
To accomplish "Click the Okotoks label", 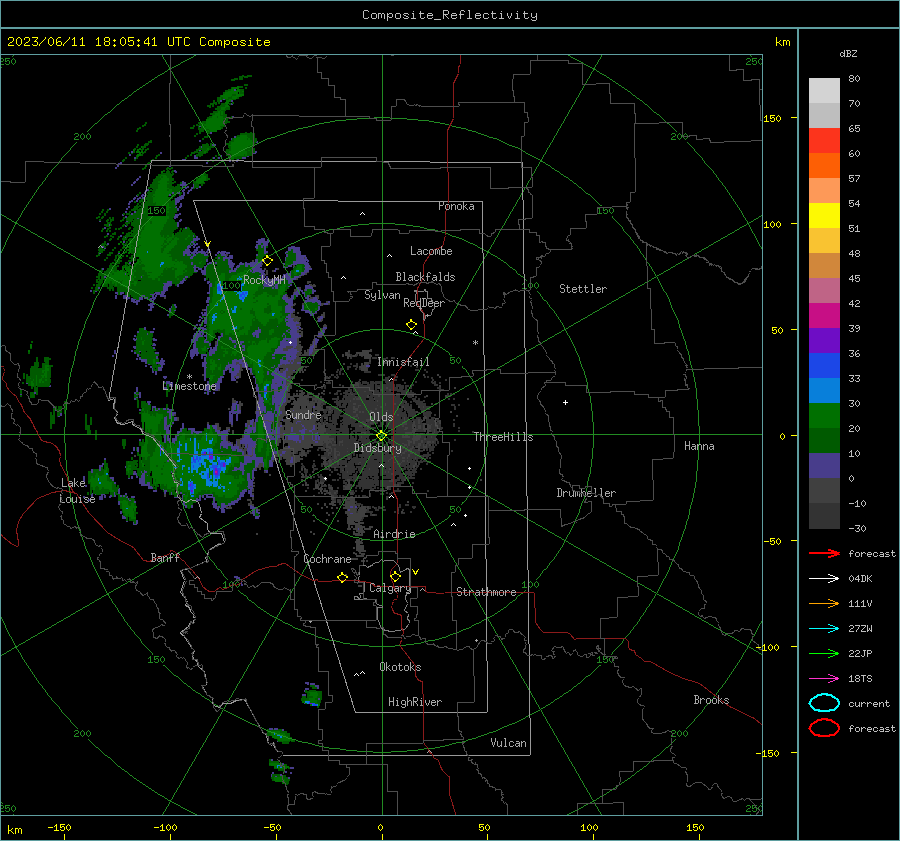I will 400,667.
